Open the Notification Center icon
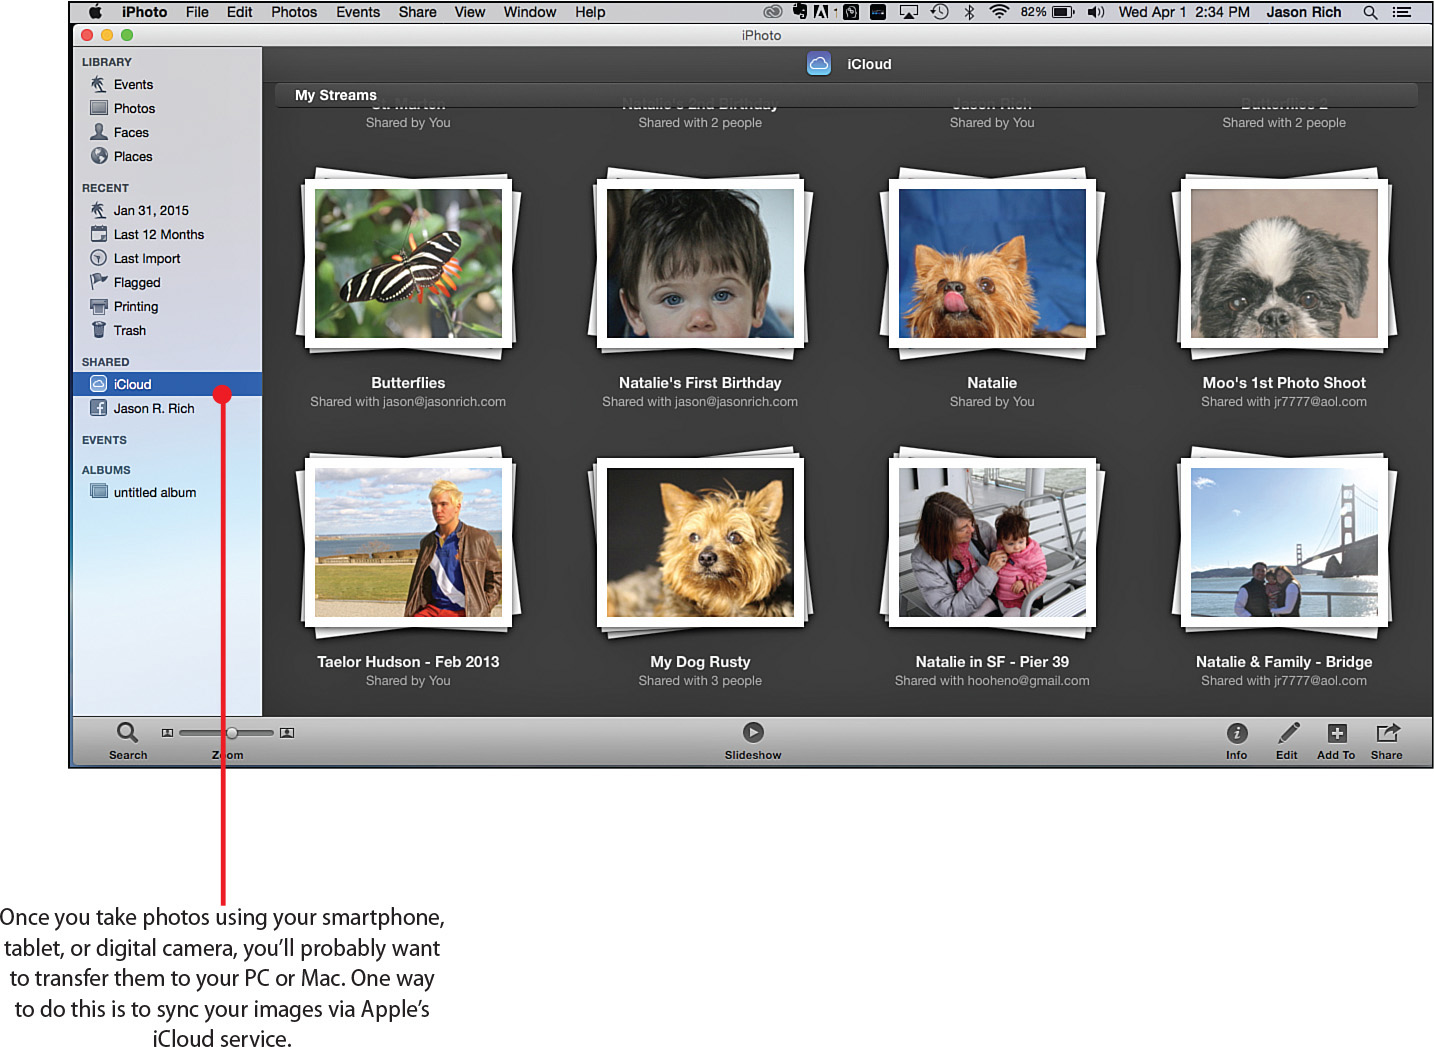1434x1047 pixels. coord(1402,12)
